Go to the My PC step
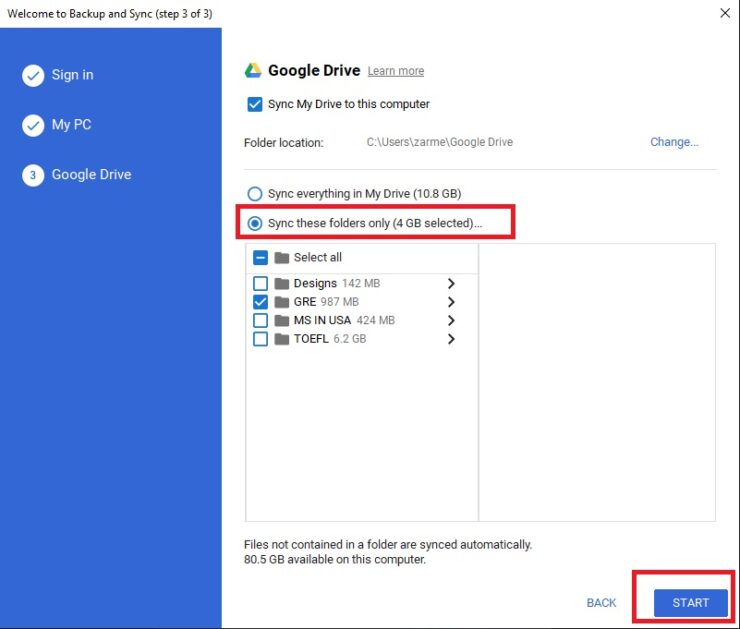The width and height of the screenshot is (740, 629). coord(71,125)
